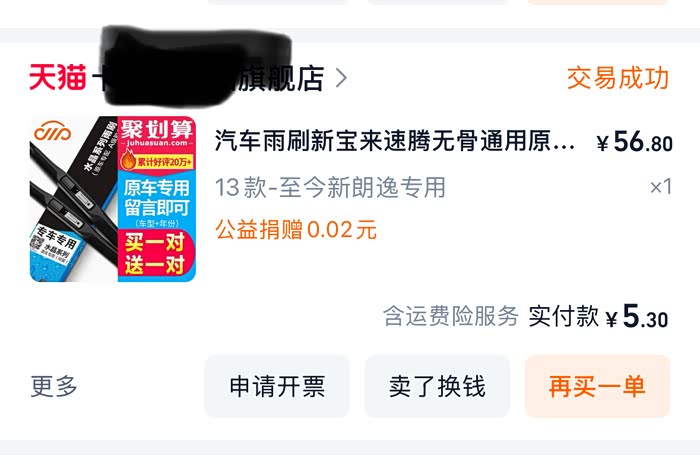700x476 pixels.
Task: Tap the flame 累计好评20万+ badge
Action: pyautogui.click(x=157, y=161)
